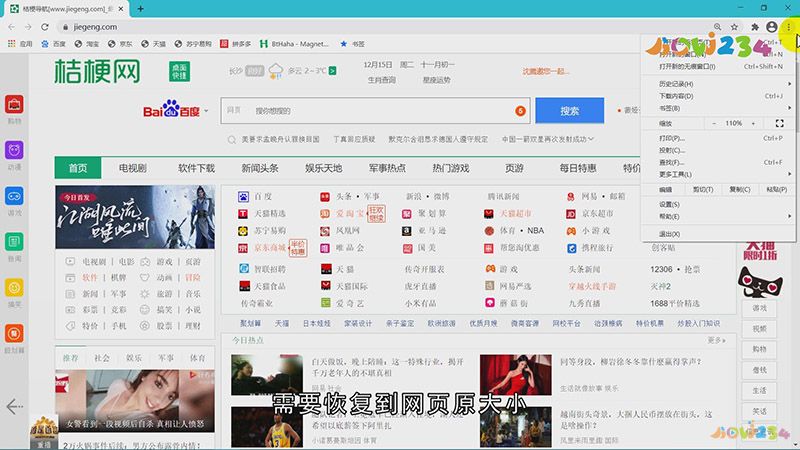This screenshot has width=800, height=450.
Task: Click the 今日首发 game banner image
Action: click(135, 217)
